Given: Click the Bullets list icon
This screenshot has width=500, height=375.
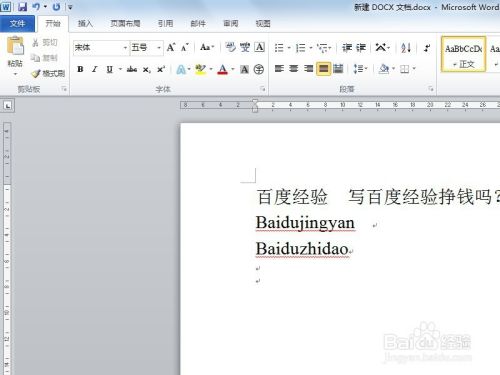Looking at the screenshot, I should (279, 48).
